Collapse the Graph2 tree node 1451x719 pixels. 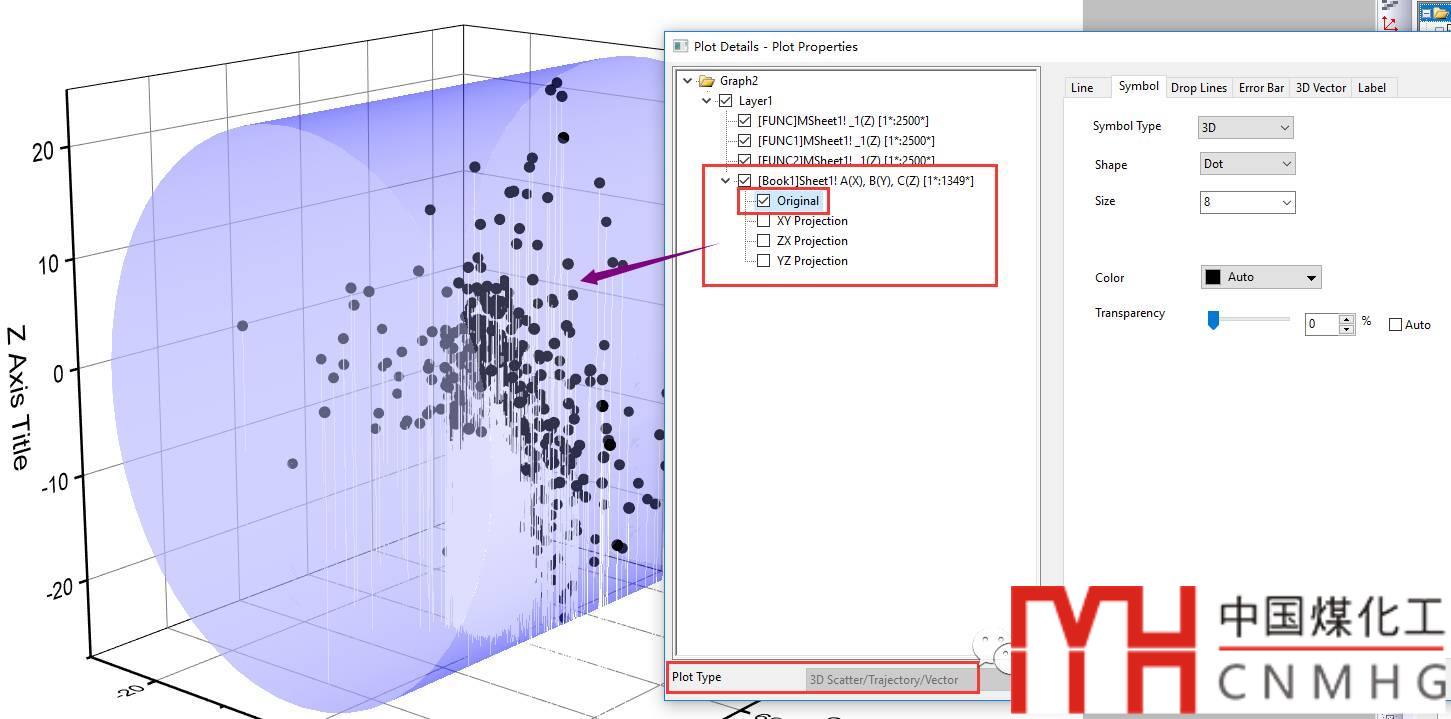point(688,81)
